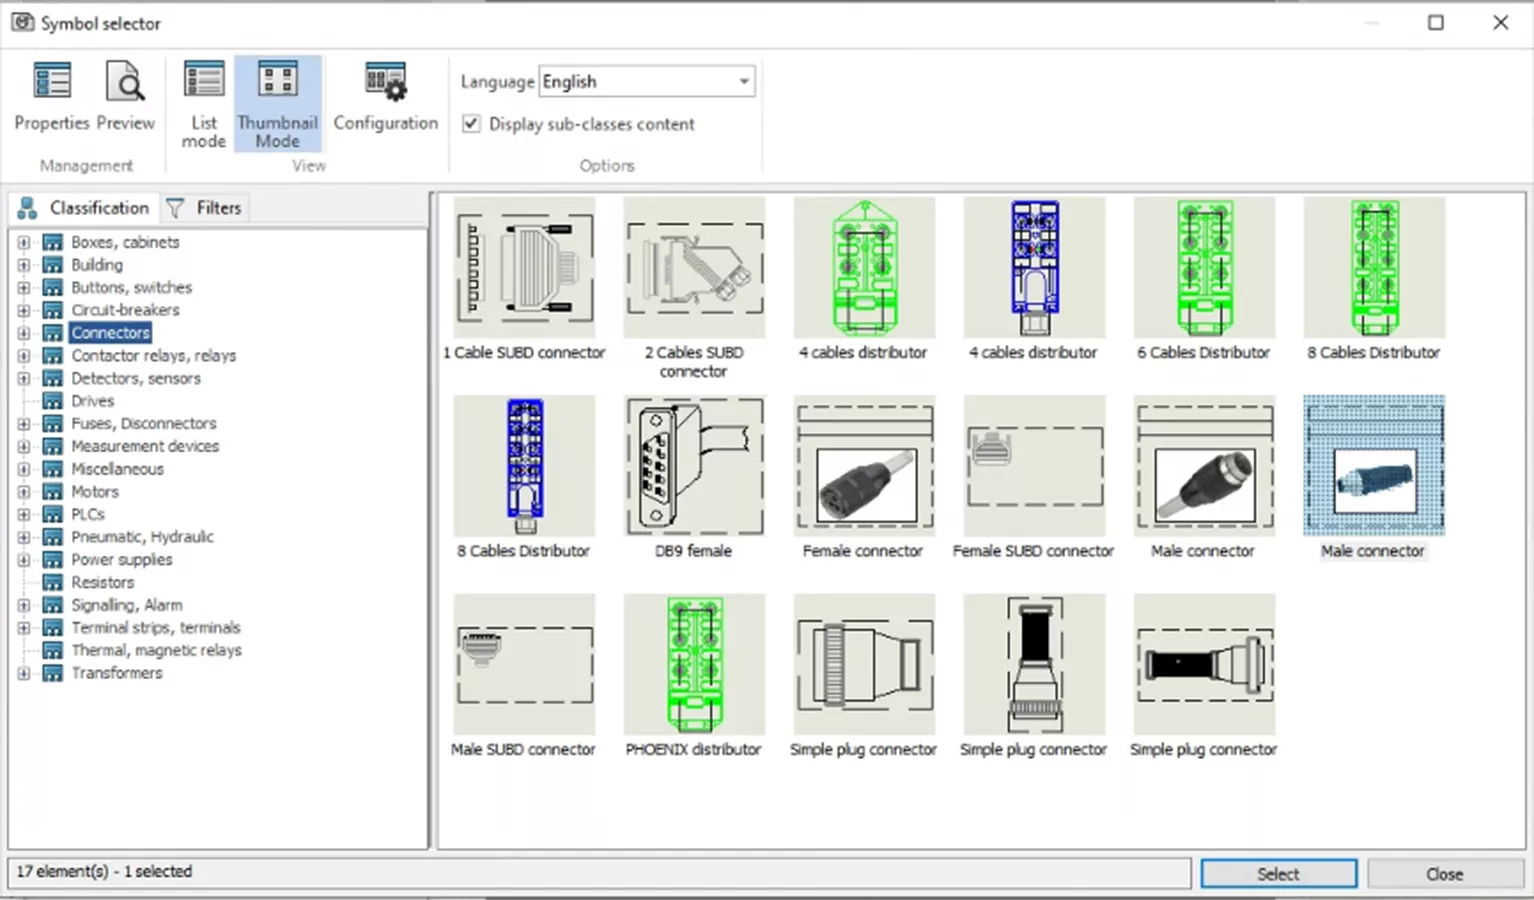
Task: Click the Motors folder icon in the tree
Action: click(x=53, y=492)
